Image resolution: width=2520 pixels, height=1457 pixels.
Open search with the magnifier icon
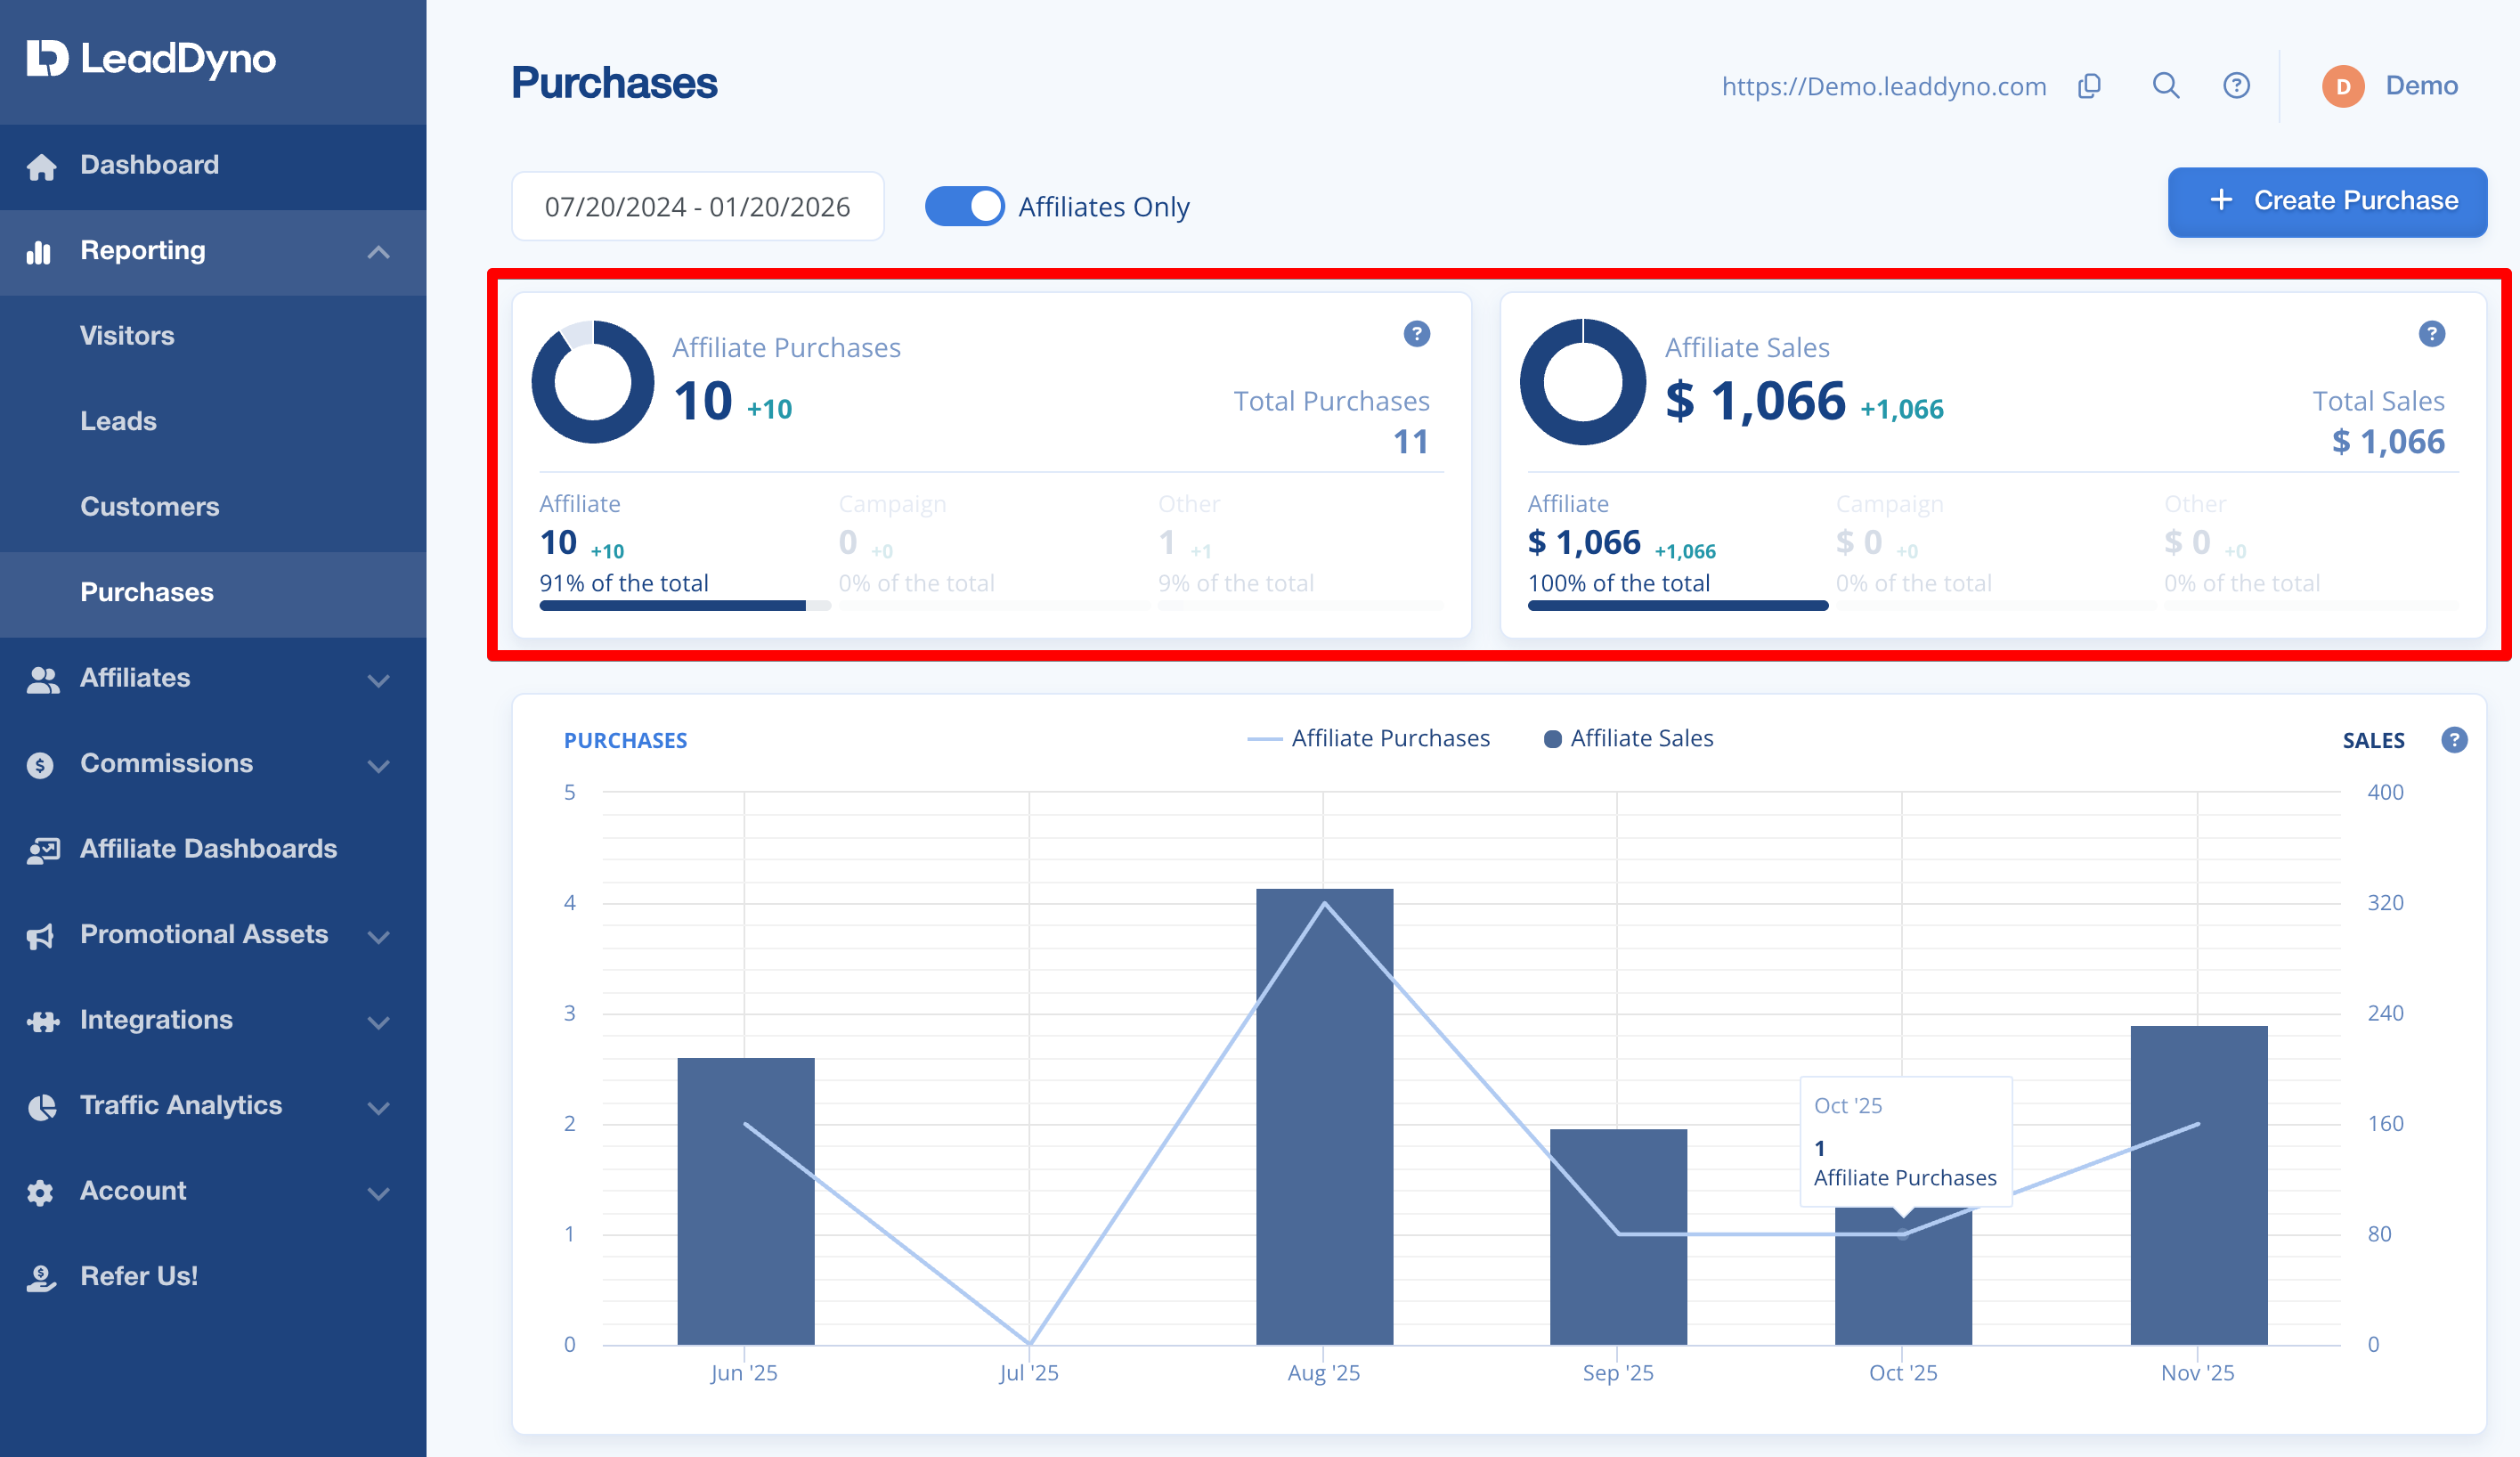2165,86
